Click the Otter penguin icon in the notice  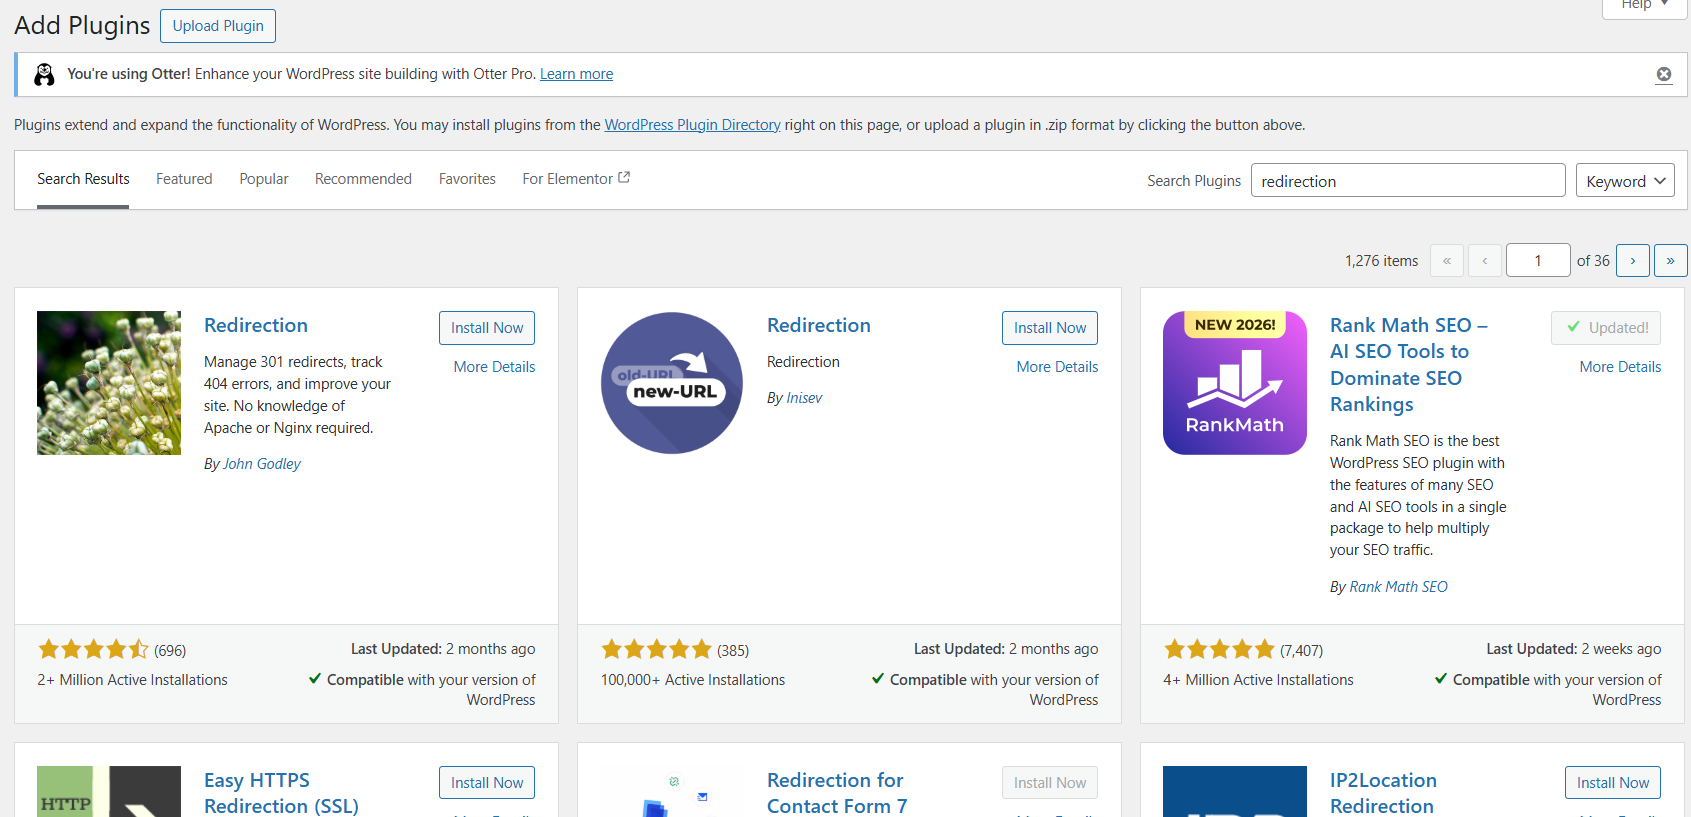click(x=44, y=74)
